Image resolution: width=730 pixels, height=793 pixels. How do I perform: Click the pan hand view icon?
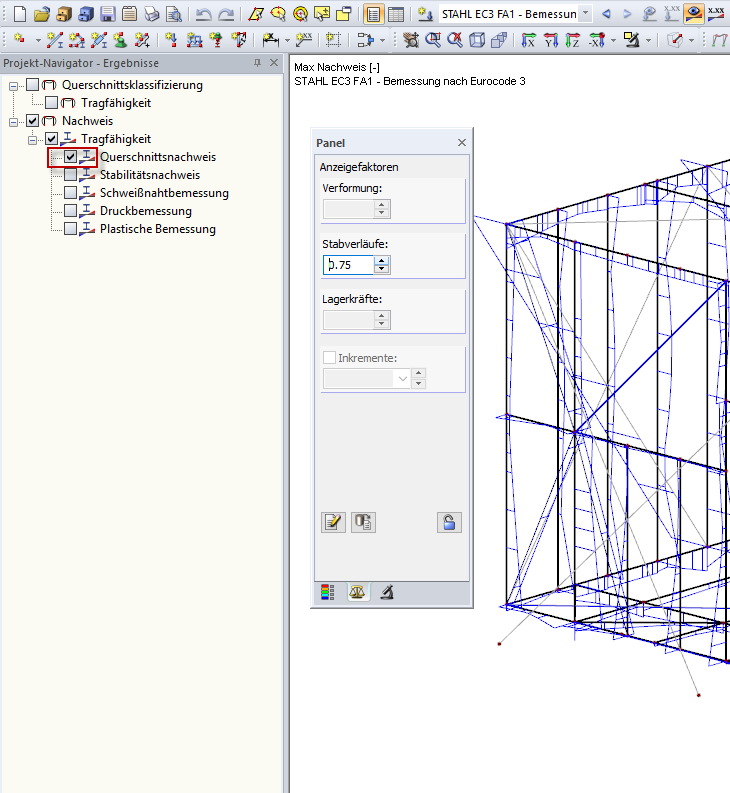(x=411, y=40)
